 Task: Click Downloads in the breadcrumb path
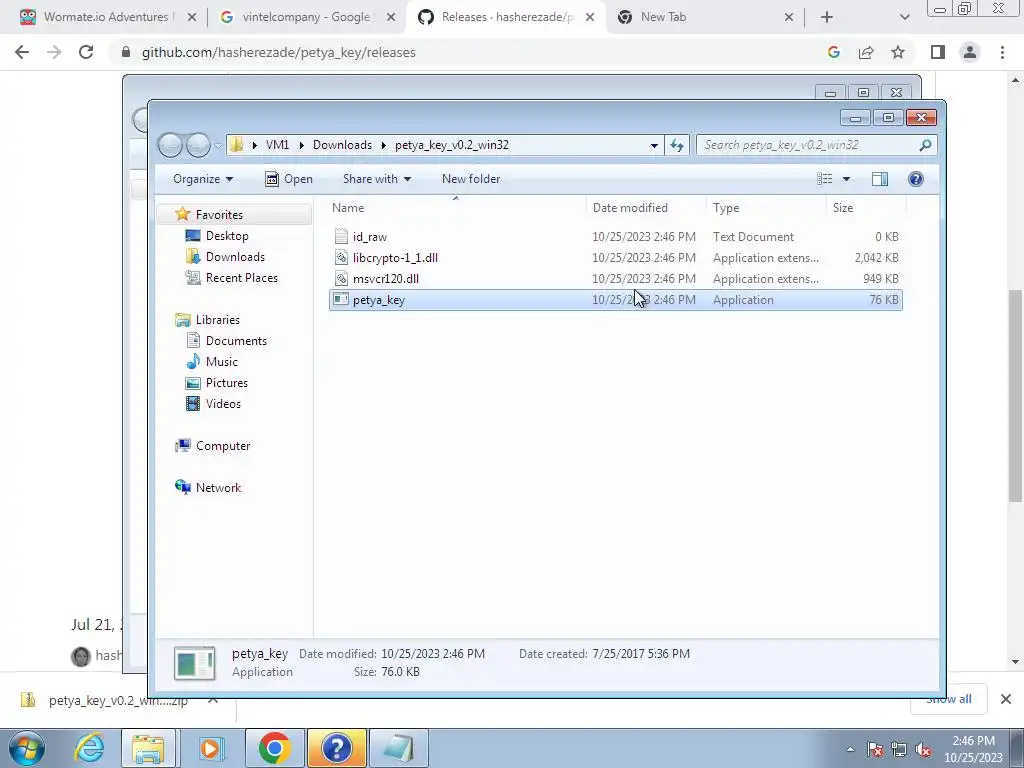[342, 145]
